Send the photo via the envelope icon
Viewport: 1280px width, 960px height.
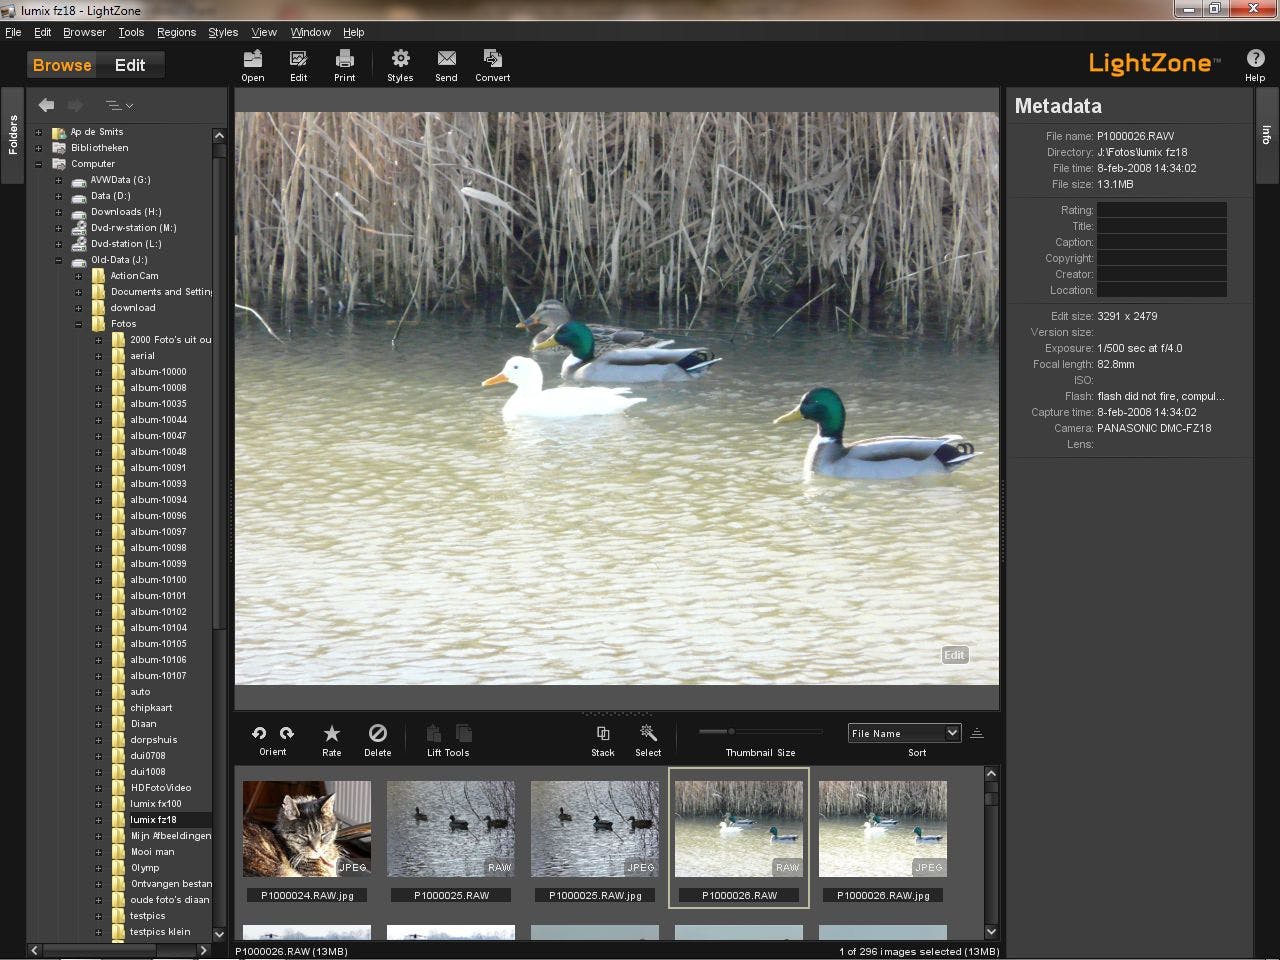[x=446, y=65]
